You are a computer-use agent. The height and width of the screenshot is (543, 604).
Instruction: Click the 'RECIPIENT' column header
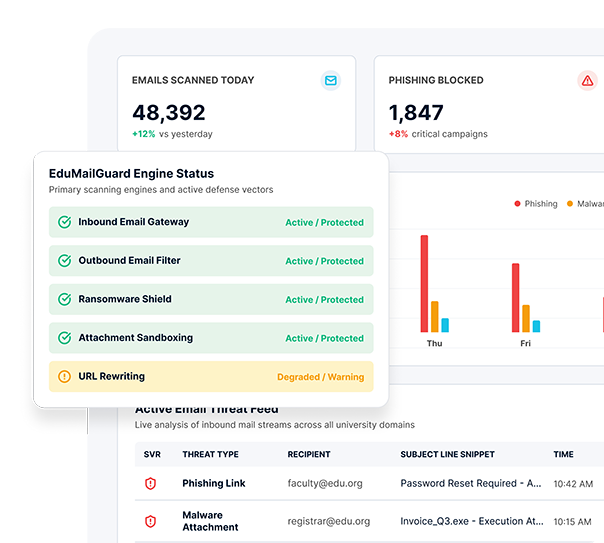[x=309, y=454]
